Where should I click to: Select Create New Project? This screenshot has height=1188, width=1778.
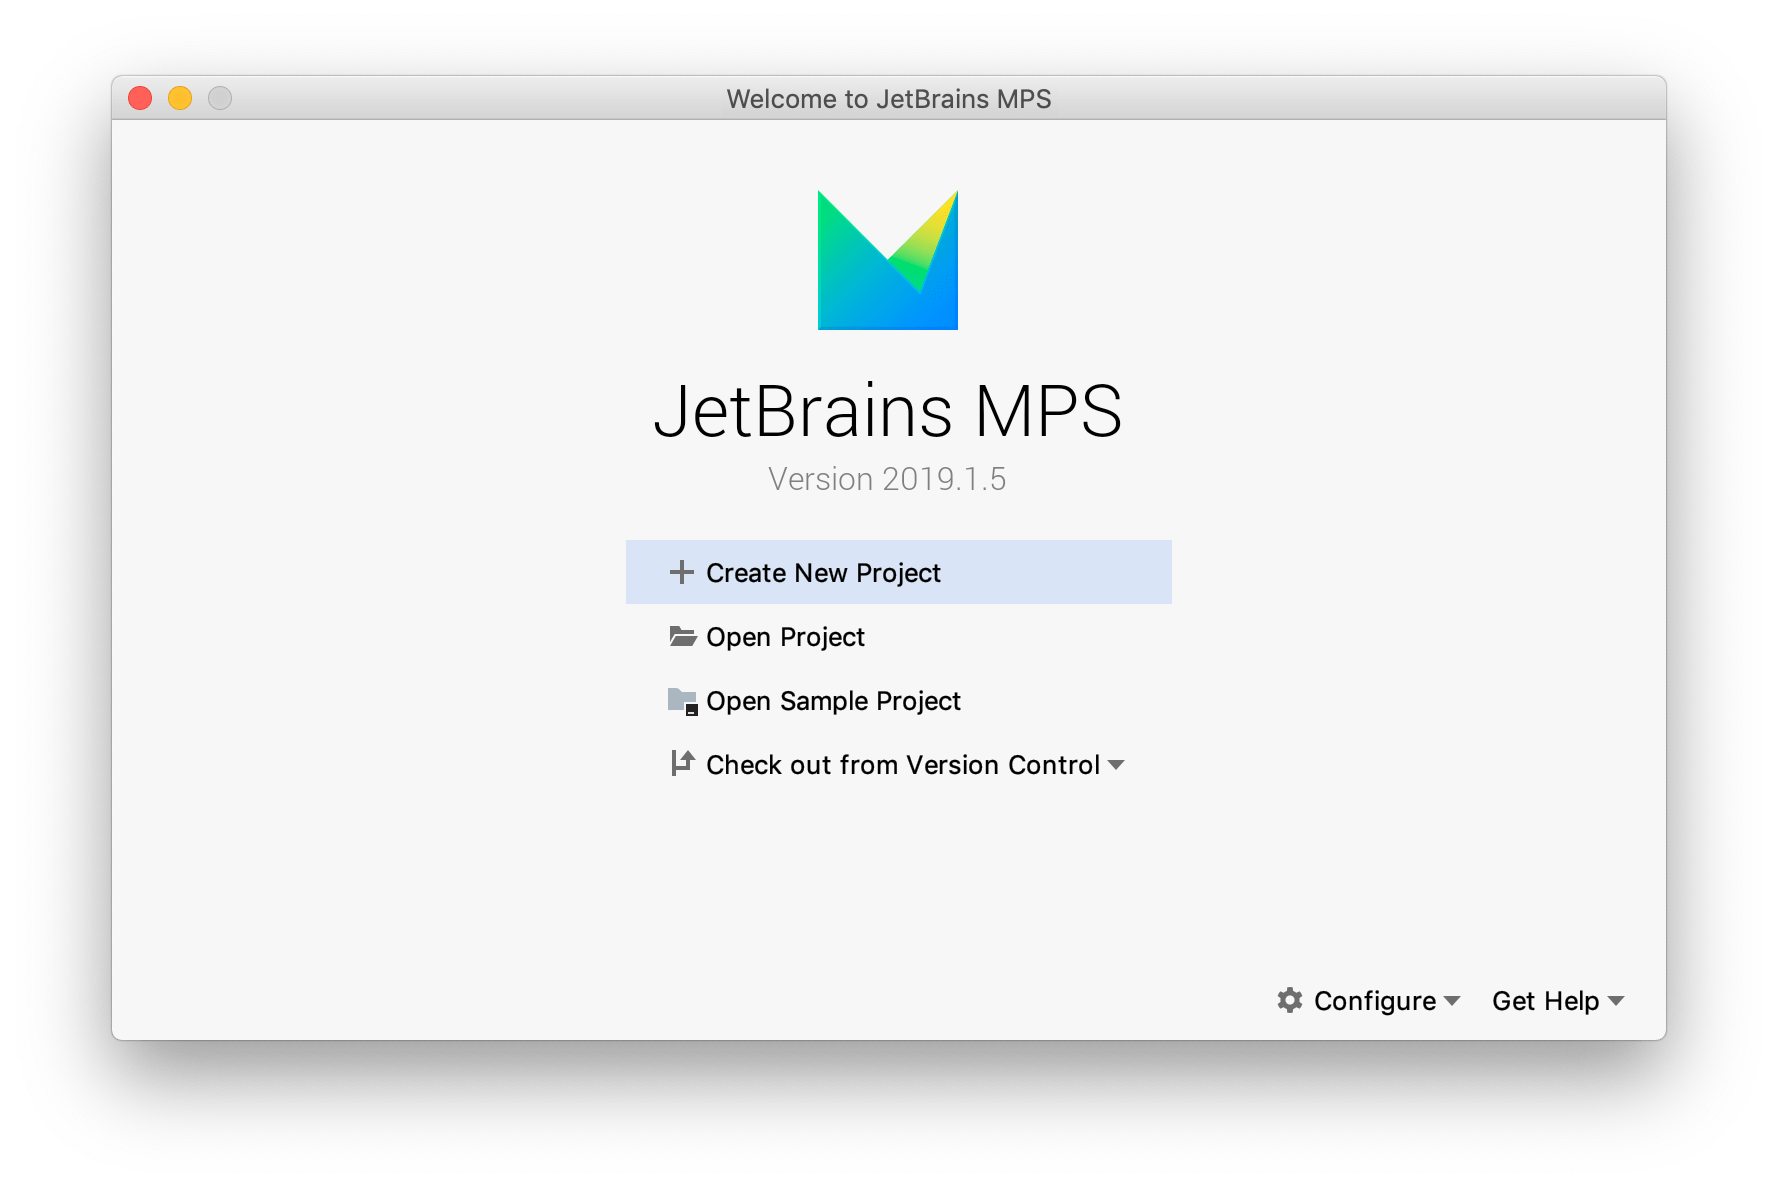click(x=823, y=572)
